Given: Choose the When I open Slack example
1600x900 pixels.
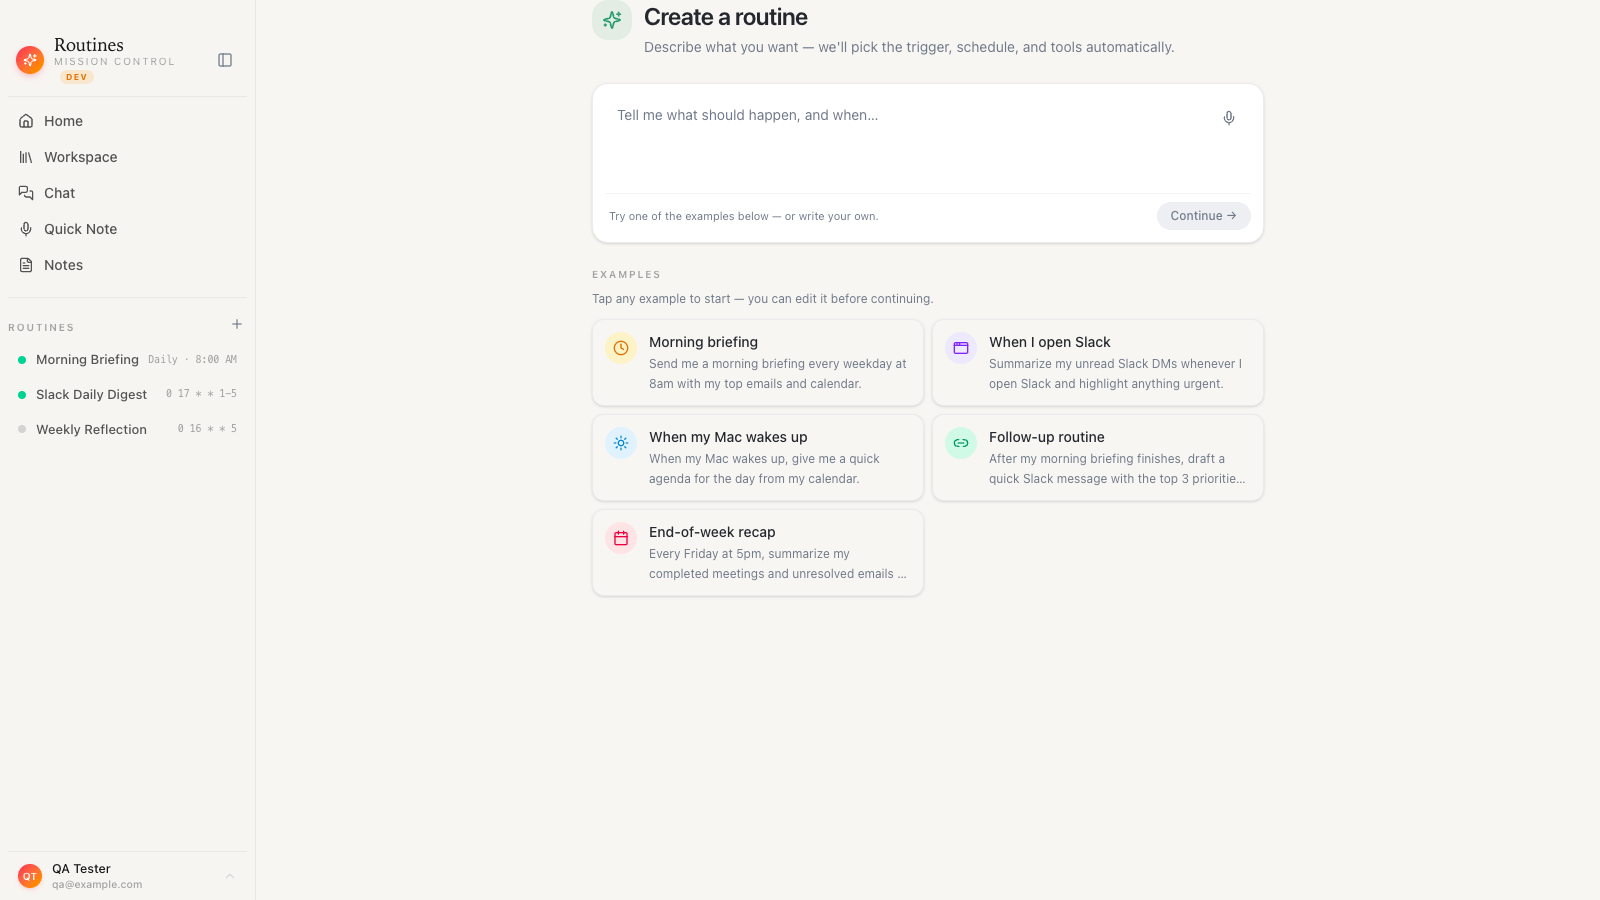Looking at the screenshot, I should click(x=1098, y=363).
